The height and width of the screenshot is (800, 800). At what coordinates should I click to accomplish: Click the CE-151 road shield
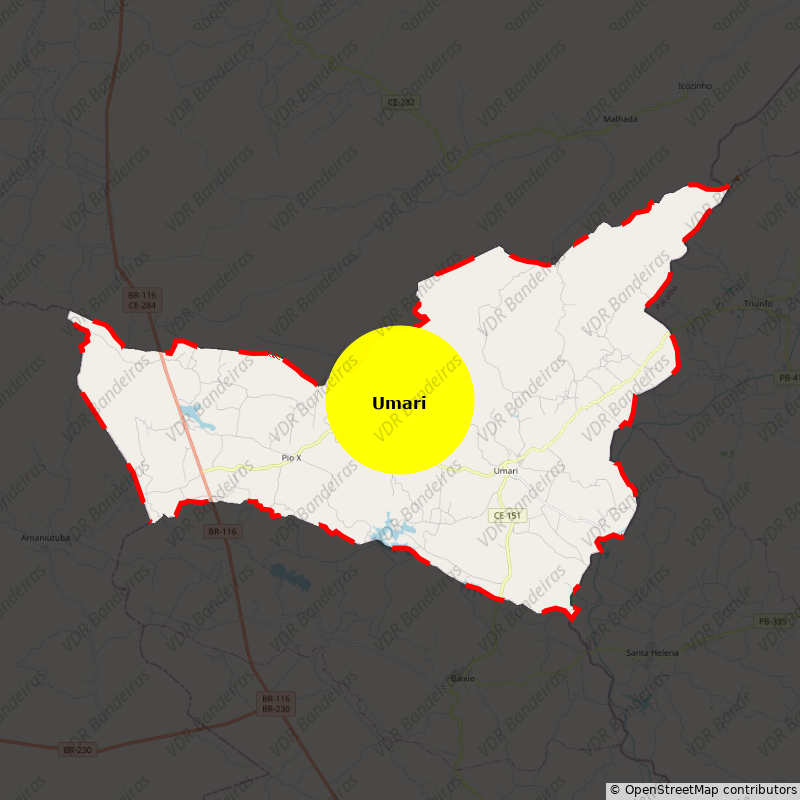(x=507, y=516)
